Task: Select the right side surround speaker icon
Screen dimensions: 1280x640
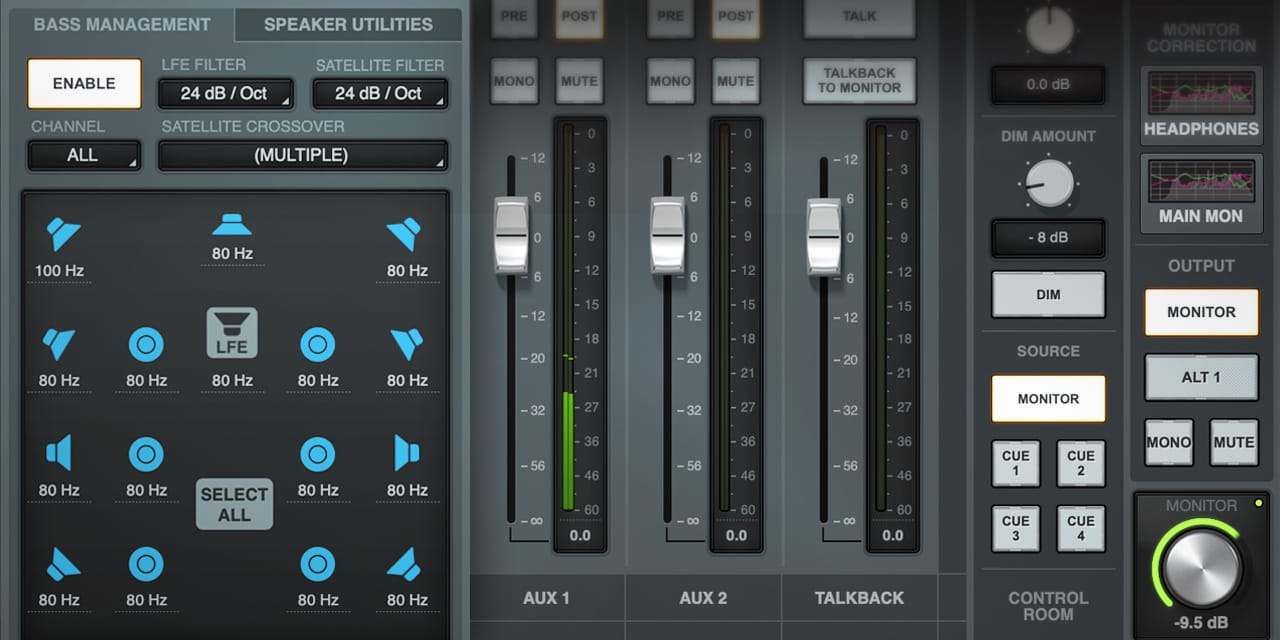Action: [x=406, y=453]
